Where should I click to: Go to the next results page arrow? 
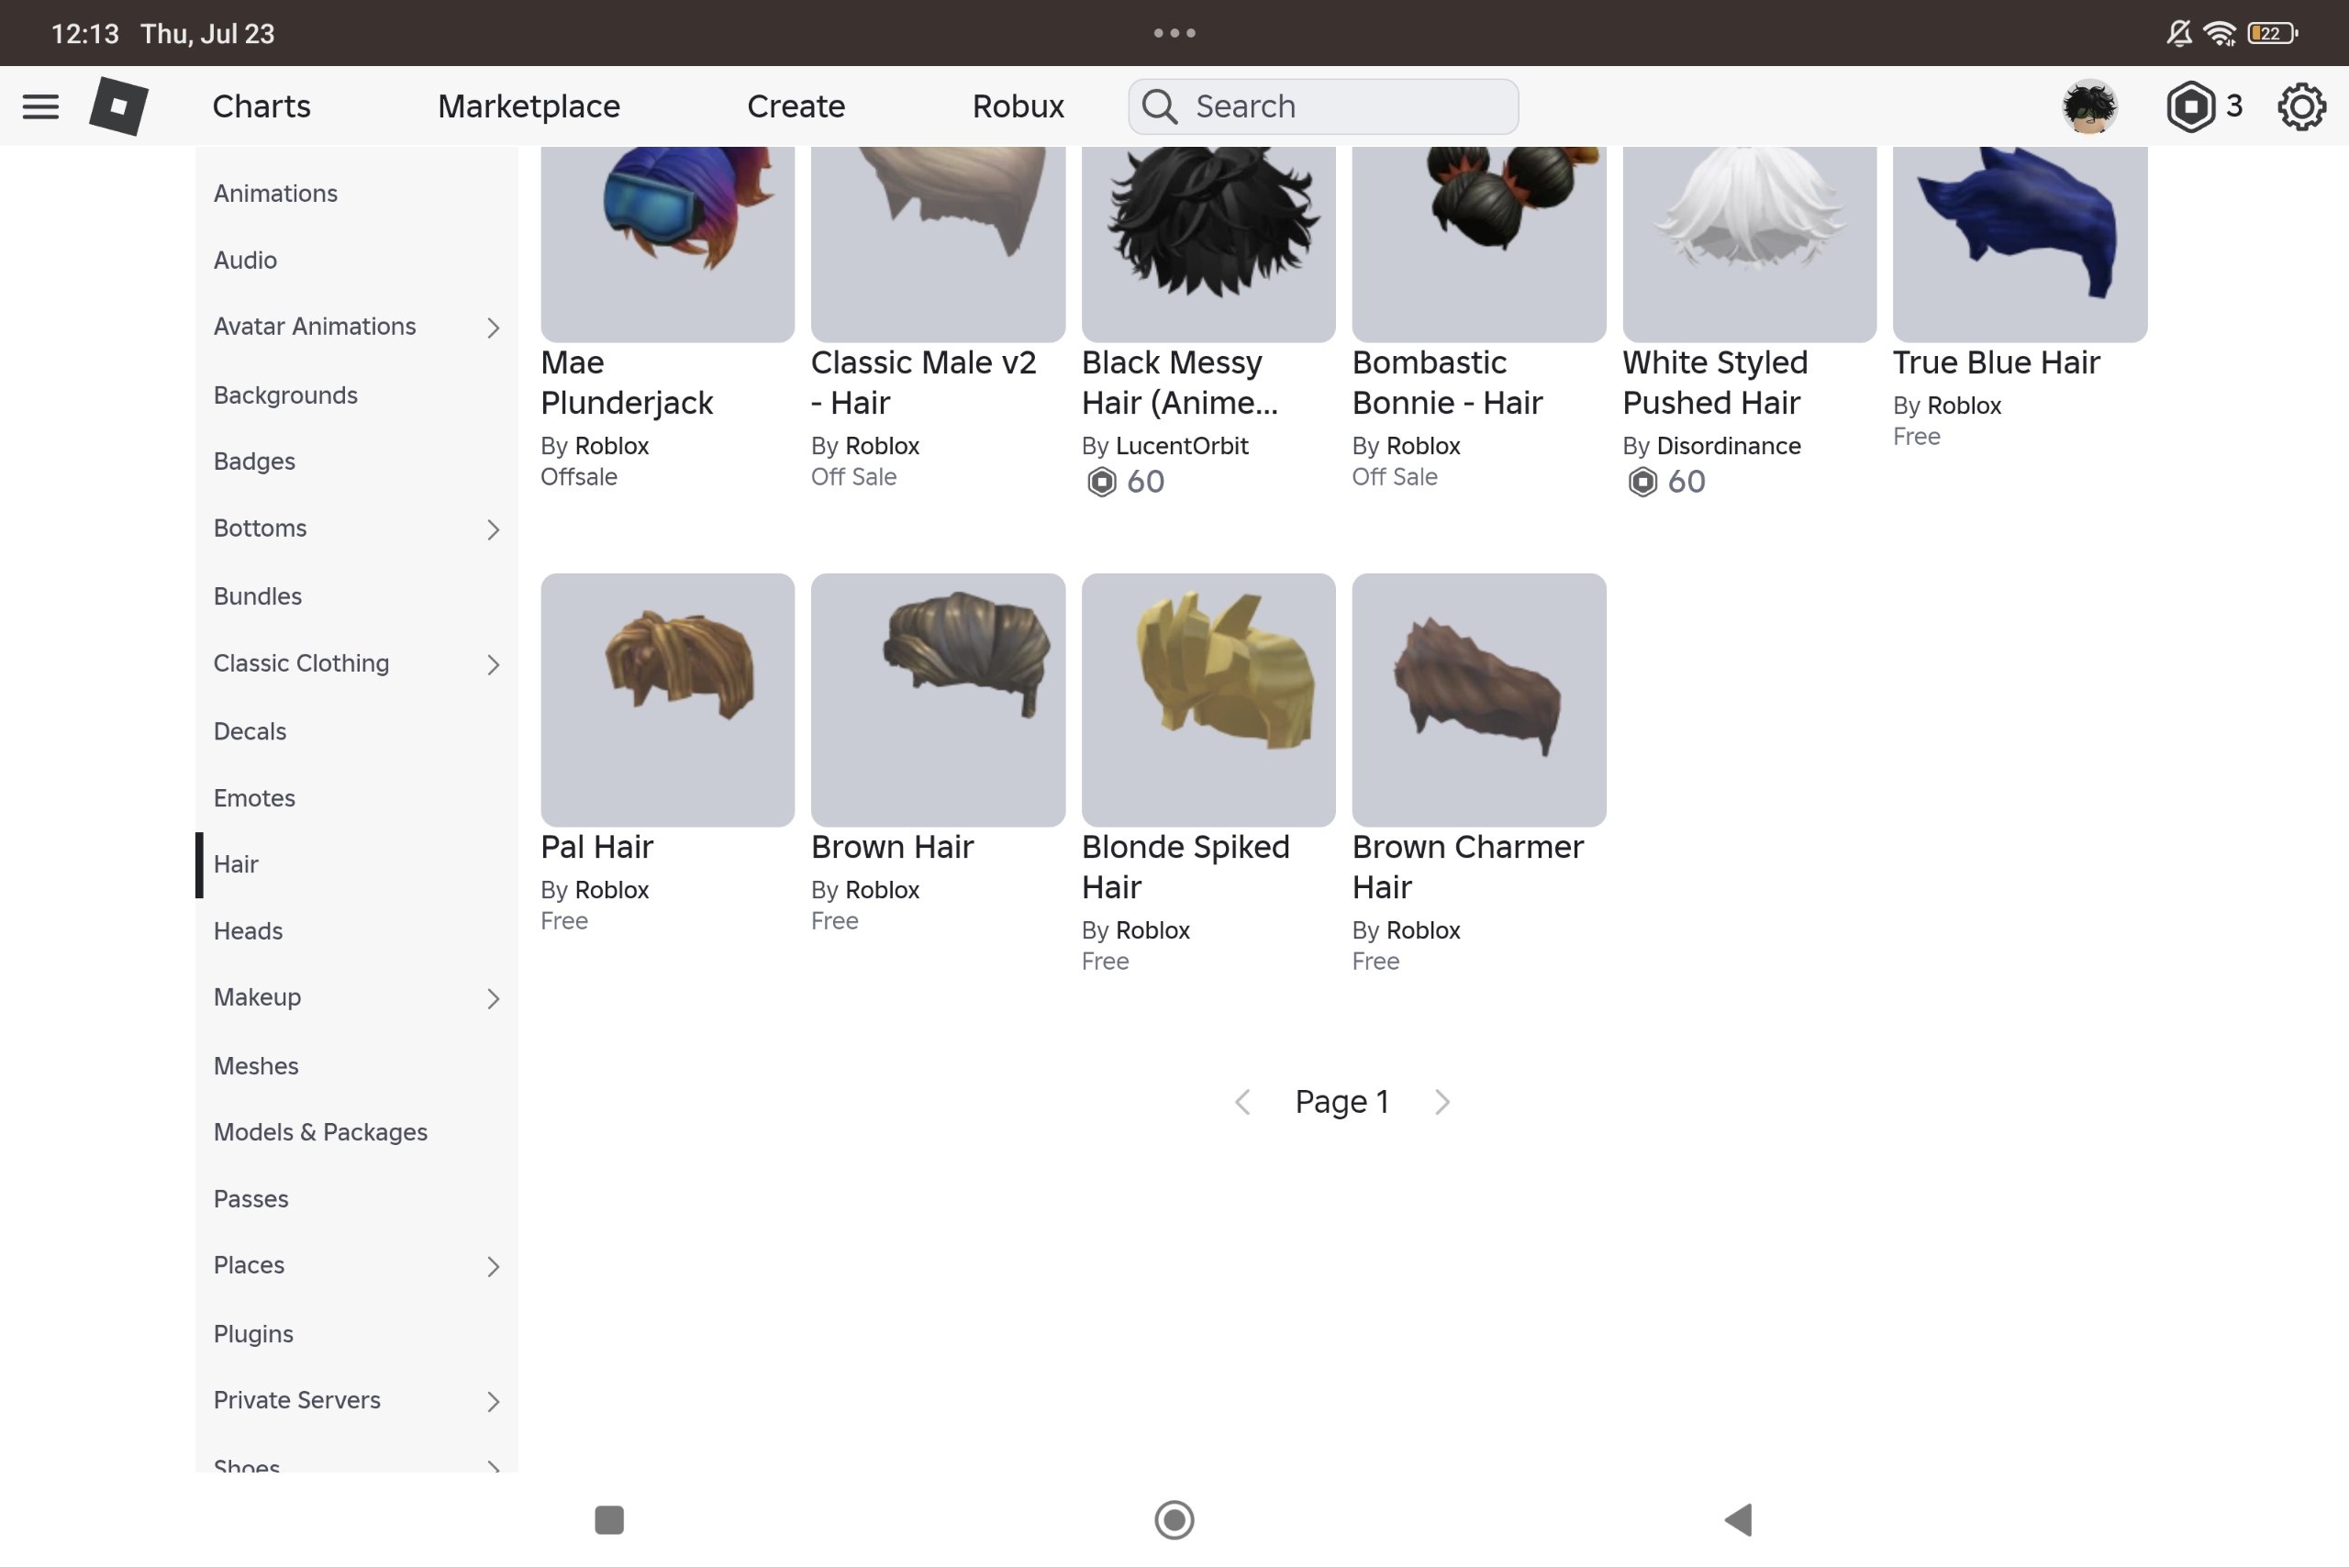pos(1442,1102)
